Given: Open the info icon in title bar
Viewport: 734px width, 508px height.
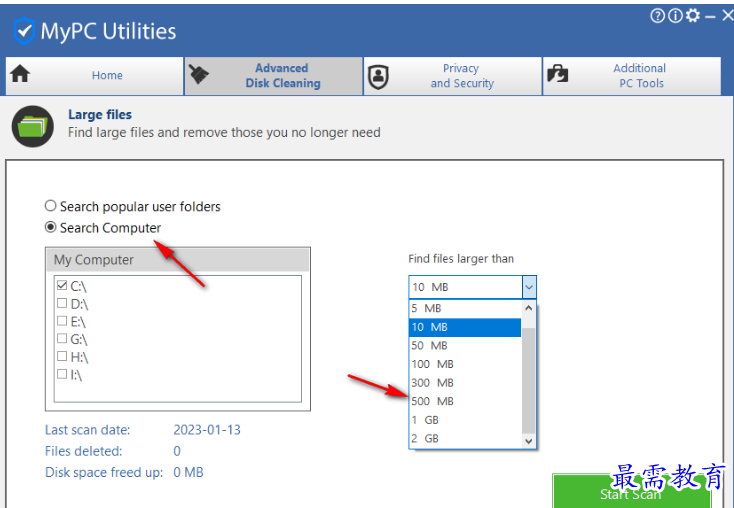Looking at the screenshot, I should click(x=675, y=16).
